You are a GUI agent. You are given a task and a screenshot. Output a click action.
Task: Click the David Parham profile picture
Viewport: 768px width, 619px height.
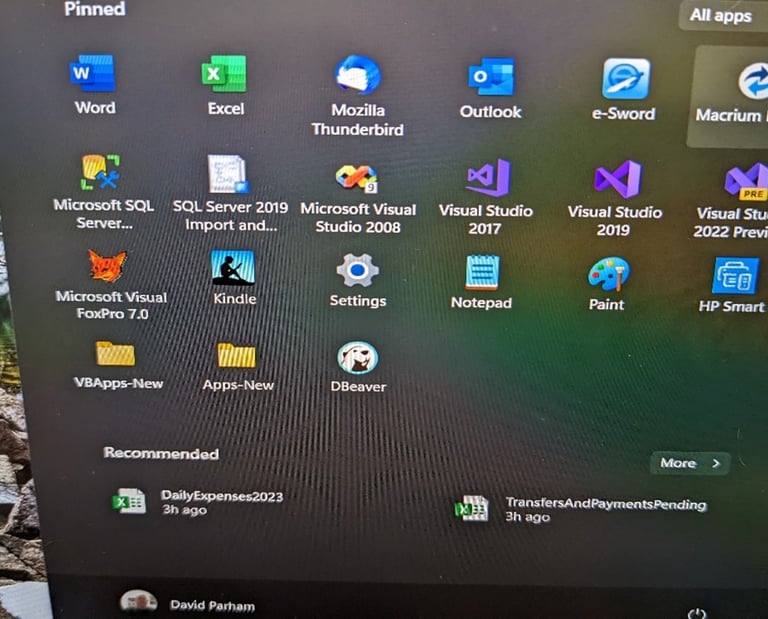tap(139, 601)
